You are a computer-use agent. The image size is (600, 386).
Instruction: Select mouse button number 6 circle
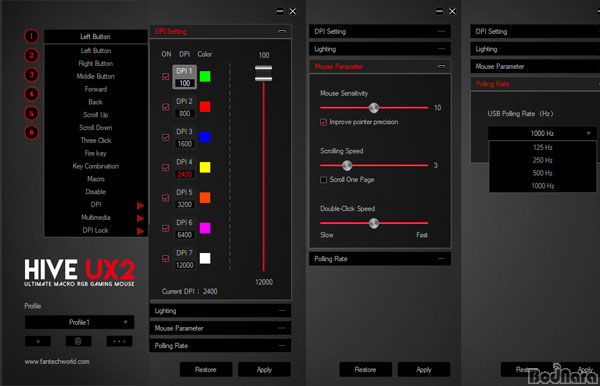(x=31, y=132)
